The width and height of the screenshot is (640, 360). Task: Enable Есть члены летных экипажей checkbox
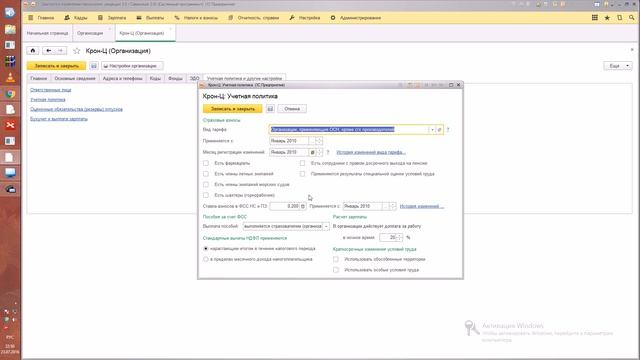click(x=206, y=173)
